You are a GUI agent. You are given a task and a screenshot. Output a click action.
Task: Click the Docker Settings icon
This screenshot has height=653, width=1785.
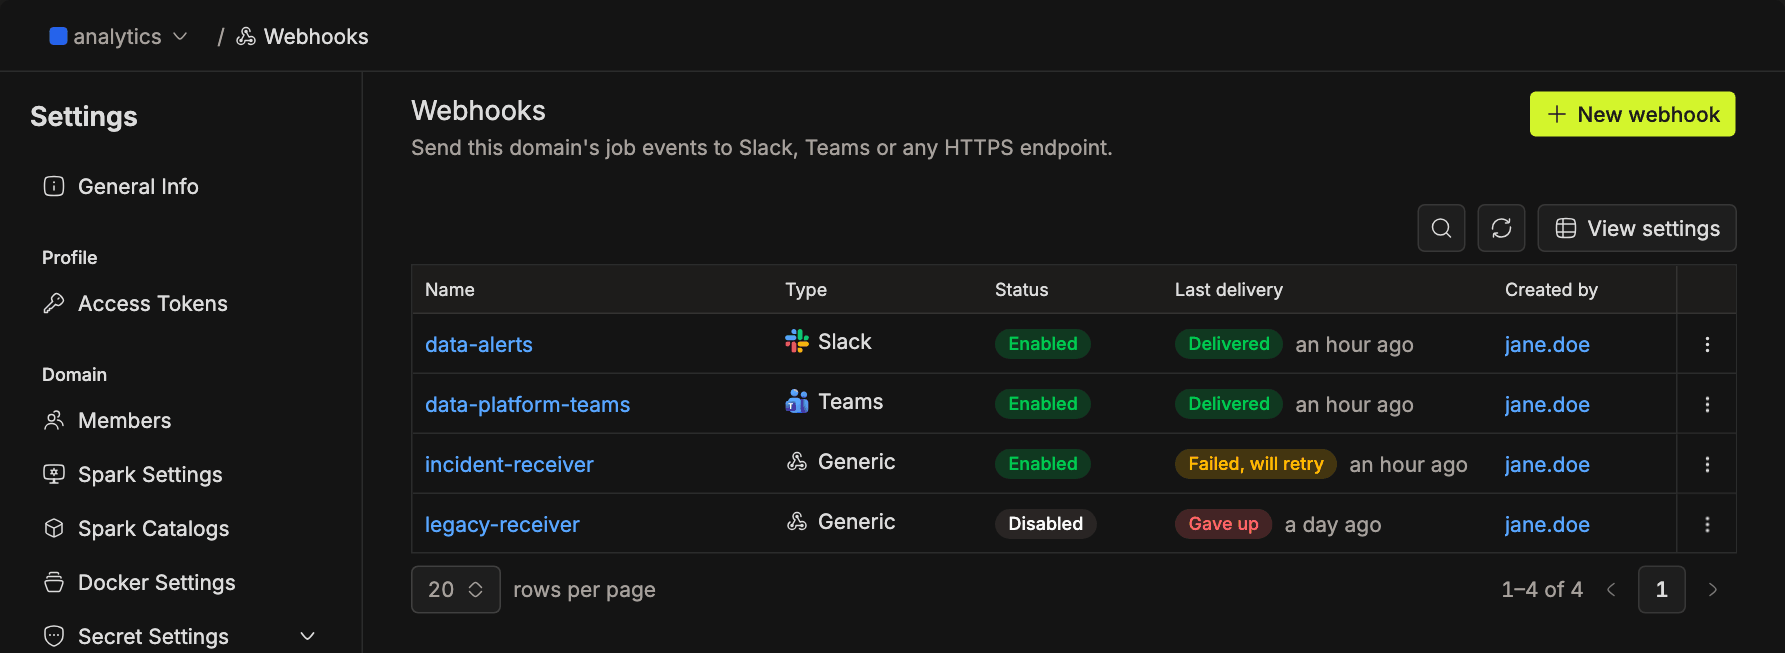point(54,582)
